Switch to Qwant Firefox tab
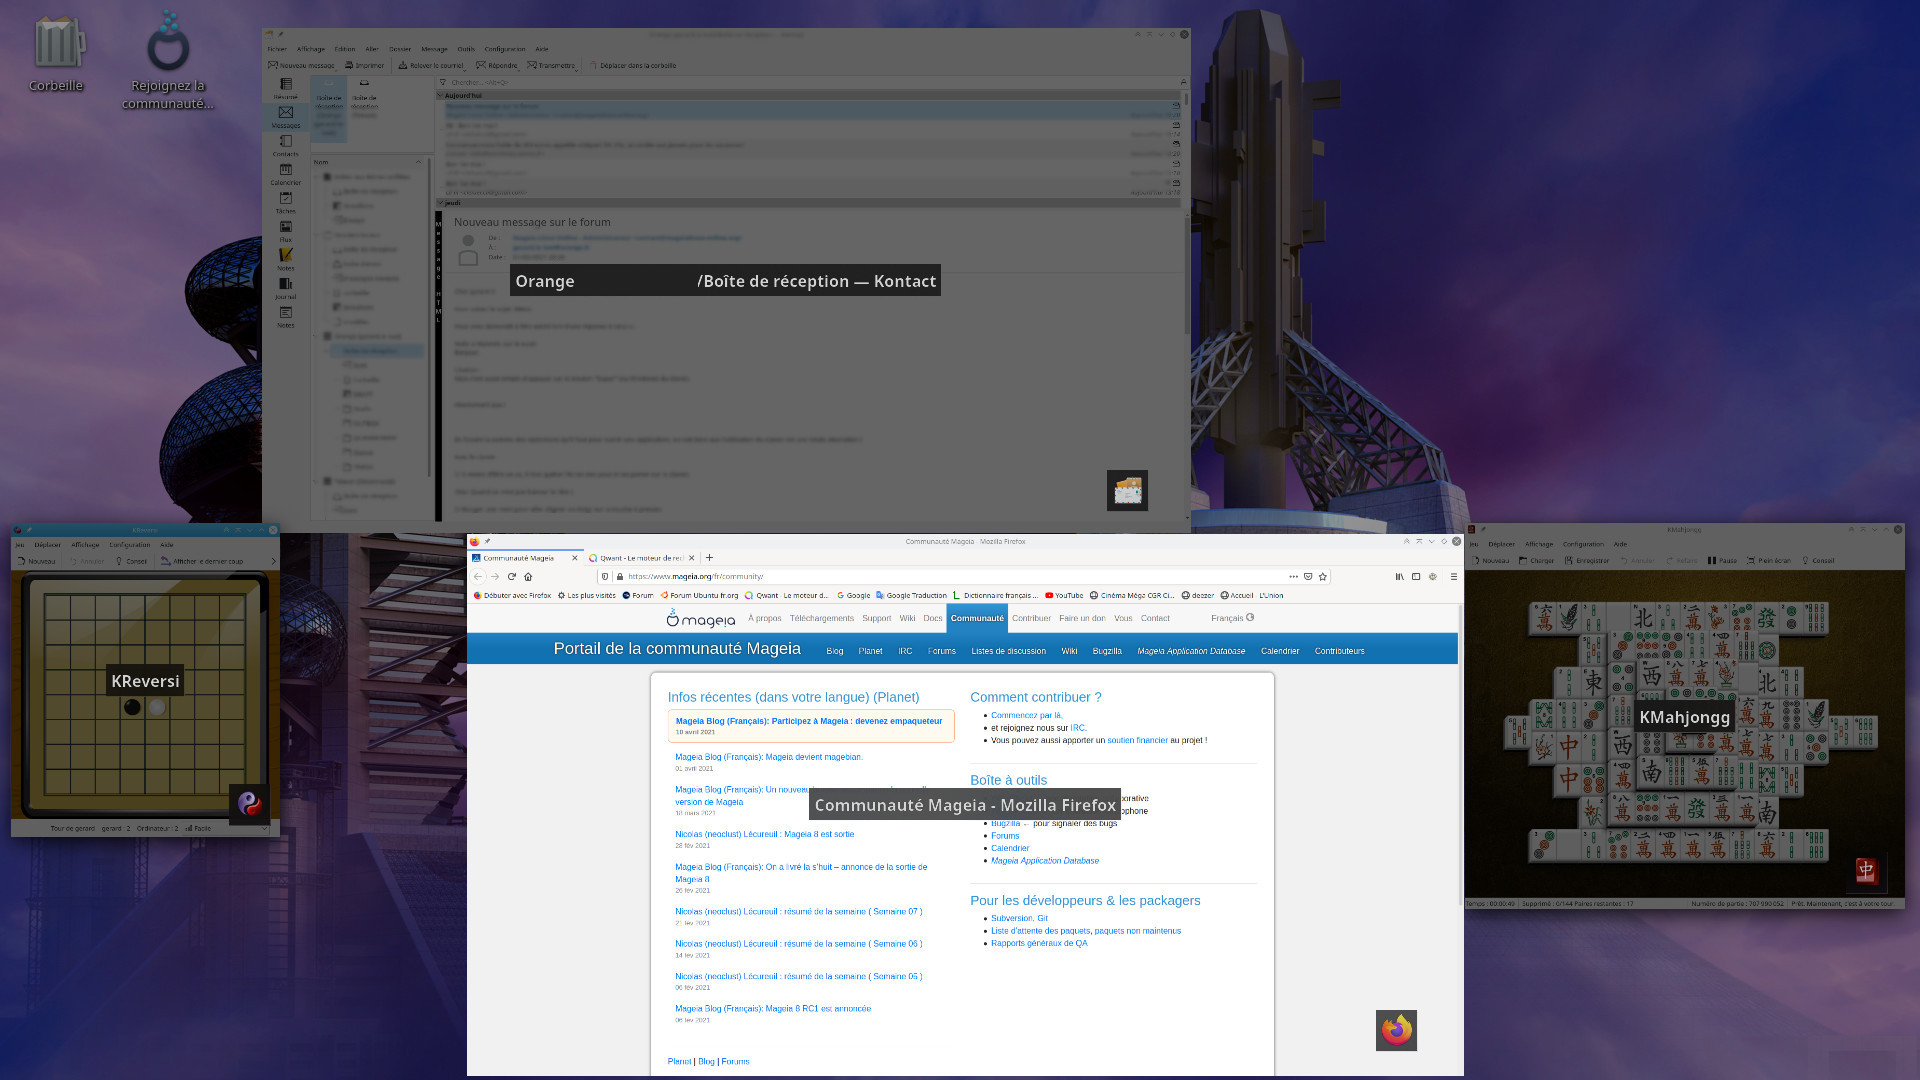The image size is (1920, 1080). pyautogui.click(x=641, y=558)
